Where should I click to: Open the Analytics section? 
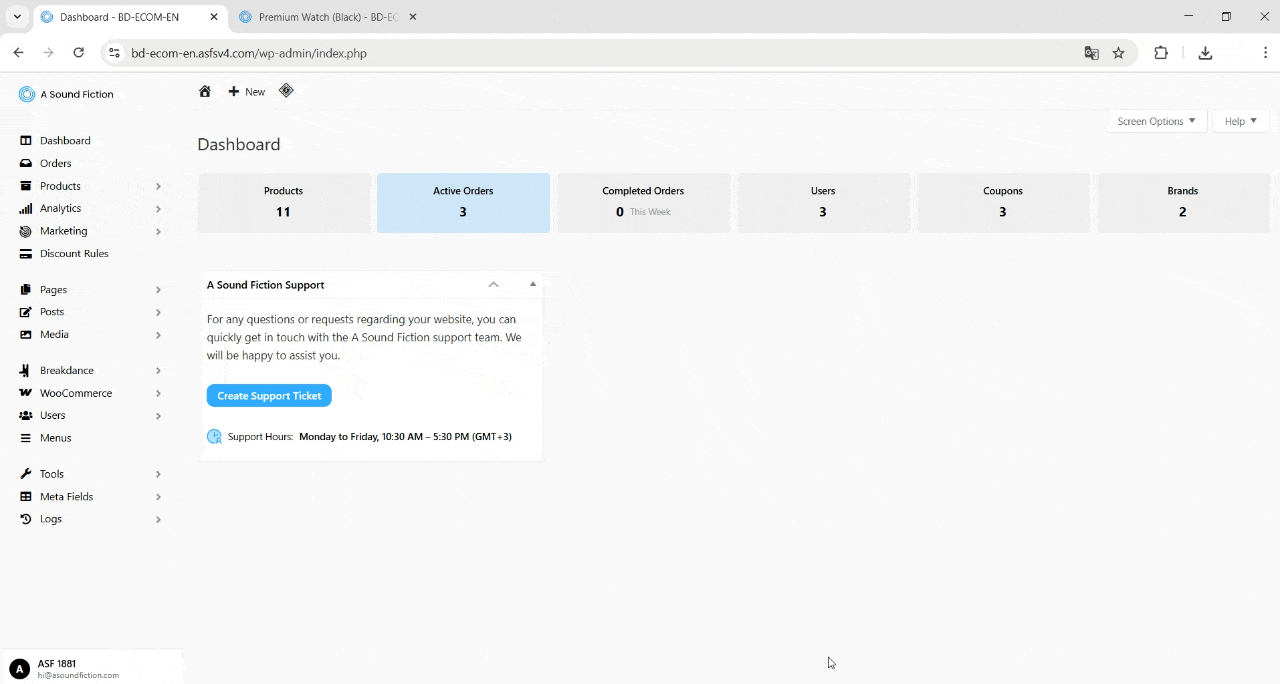(x=62, y=208)
